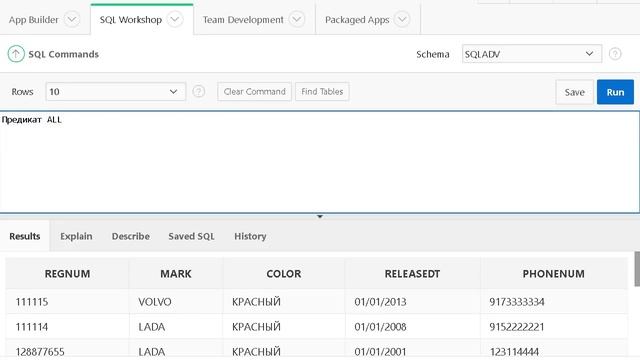
Task: Click the COLOR column header
Action: click(284, 273)
